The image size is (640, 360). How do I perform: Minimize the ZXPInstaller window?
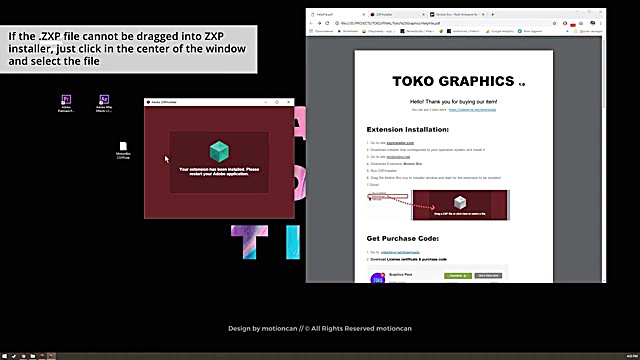coord(265,102)
